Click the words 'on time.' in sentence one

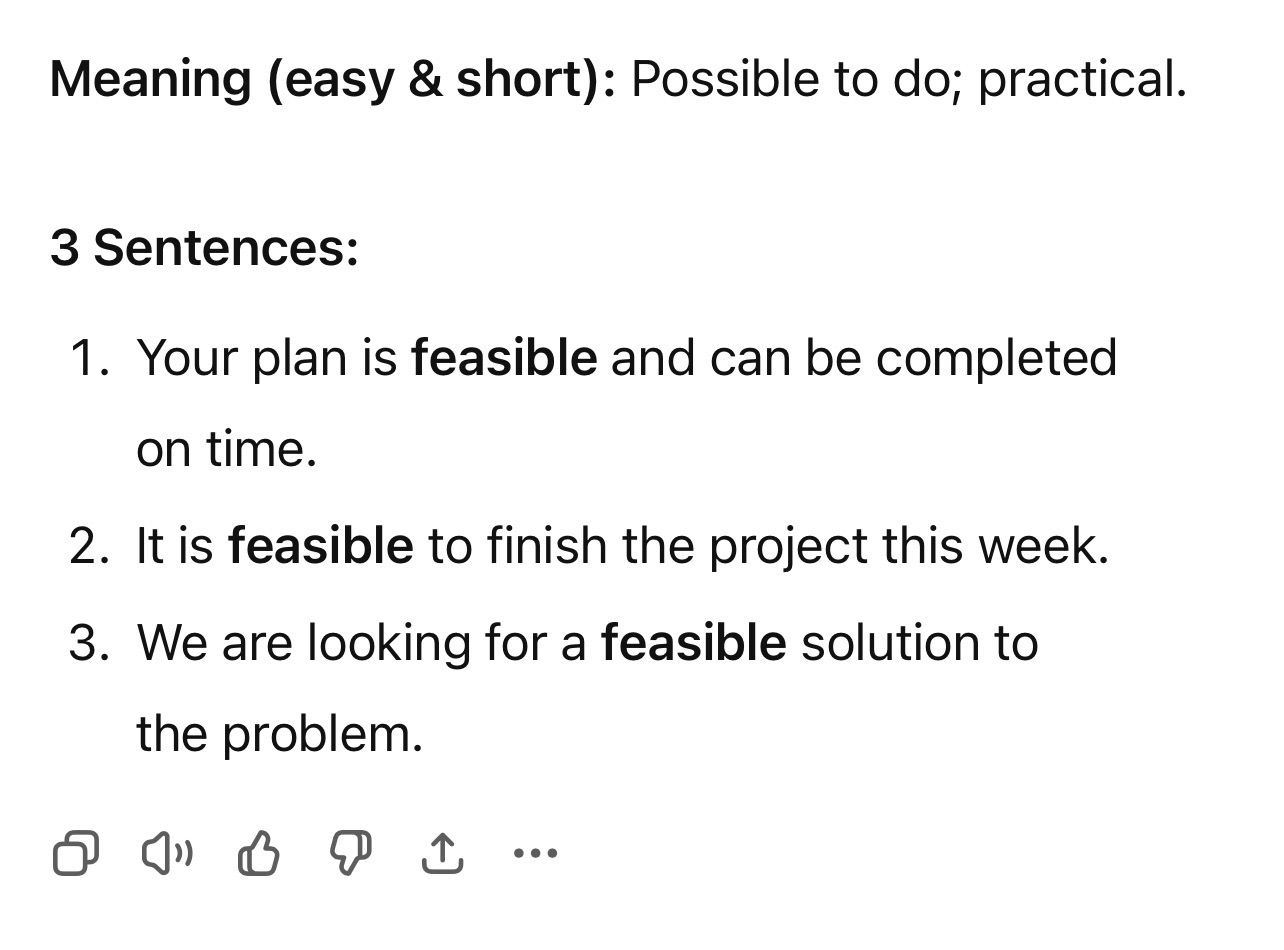pos(227,450)
